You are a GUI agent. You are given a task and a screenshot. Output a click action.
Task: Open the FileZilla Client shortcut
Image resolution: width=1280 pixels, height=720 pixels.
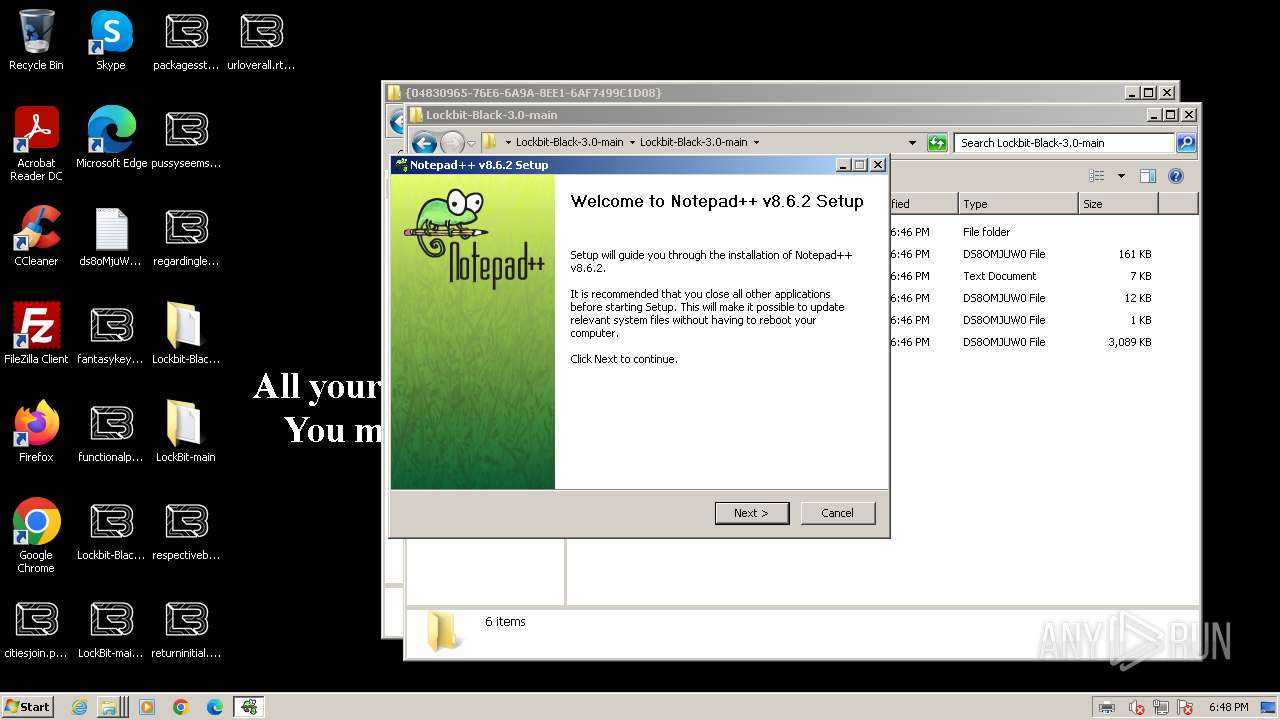[x=36, y=334]
